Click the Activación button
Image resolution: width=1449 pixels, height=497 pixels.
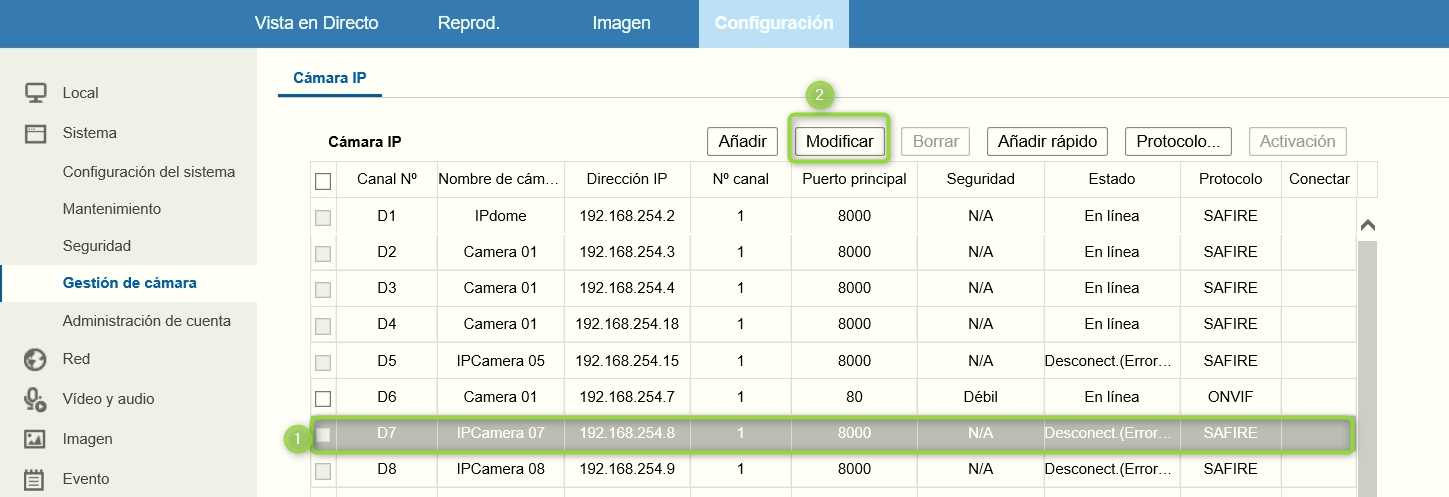(x=1297, y=141)
